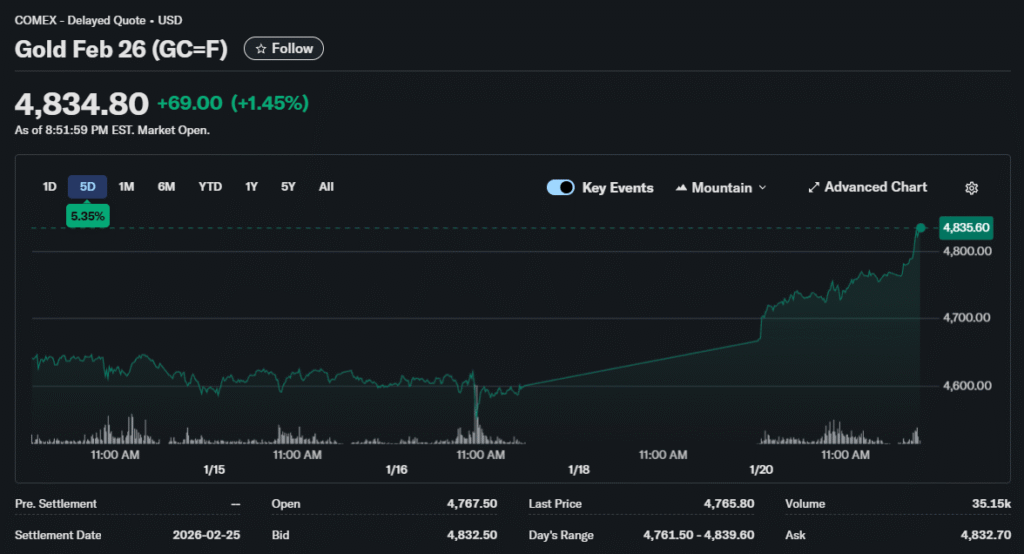Switch to 6M time range
The height and width of the screenshot is (554, 1024).
coord(166,187)
